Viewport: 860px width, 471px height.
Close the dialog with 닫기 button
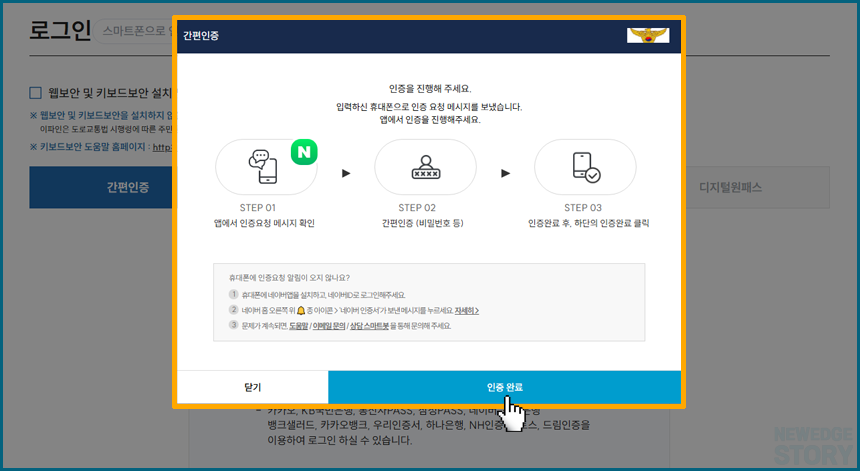pos(252,387)
